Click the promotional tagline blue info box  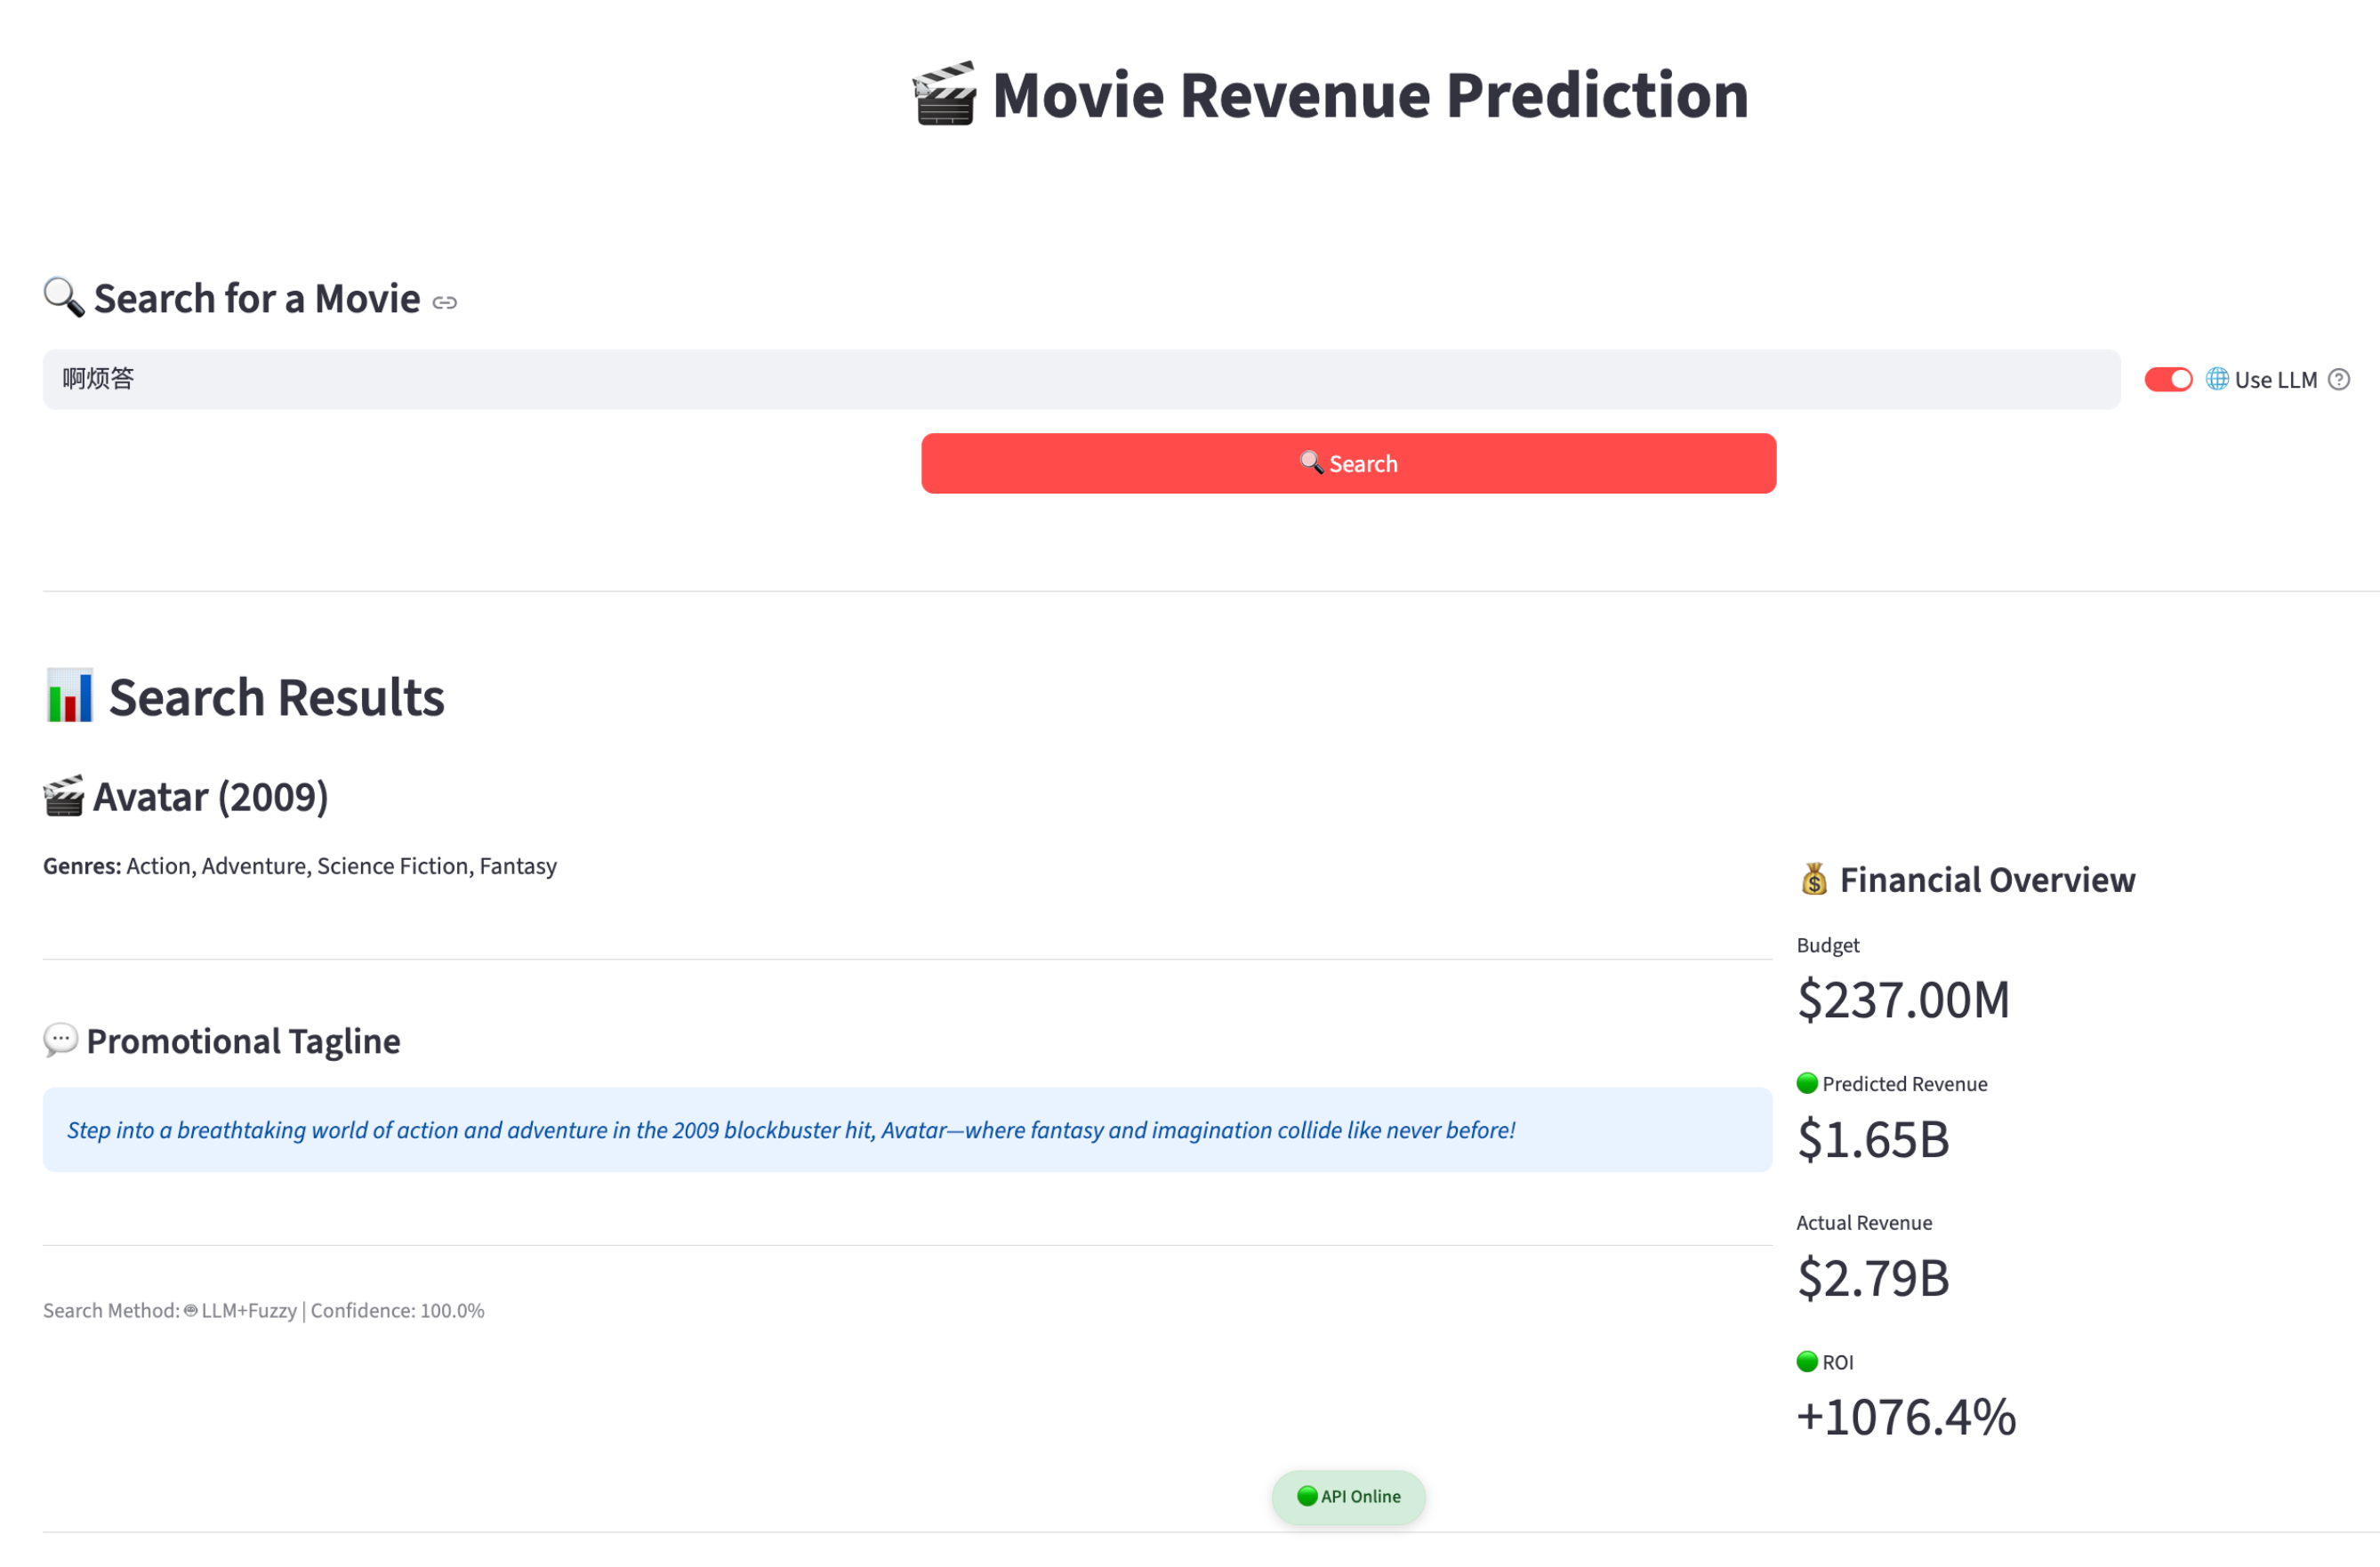pos(906,1129)
